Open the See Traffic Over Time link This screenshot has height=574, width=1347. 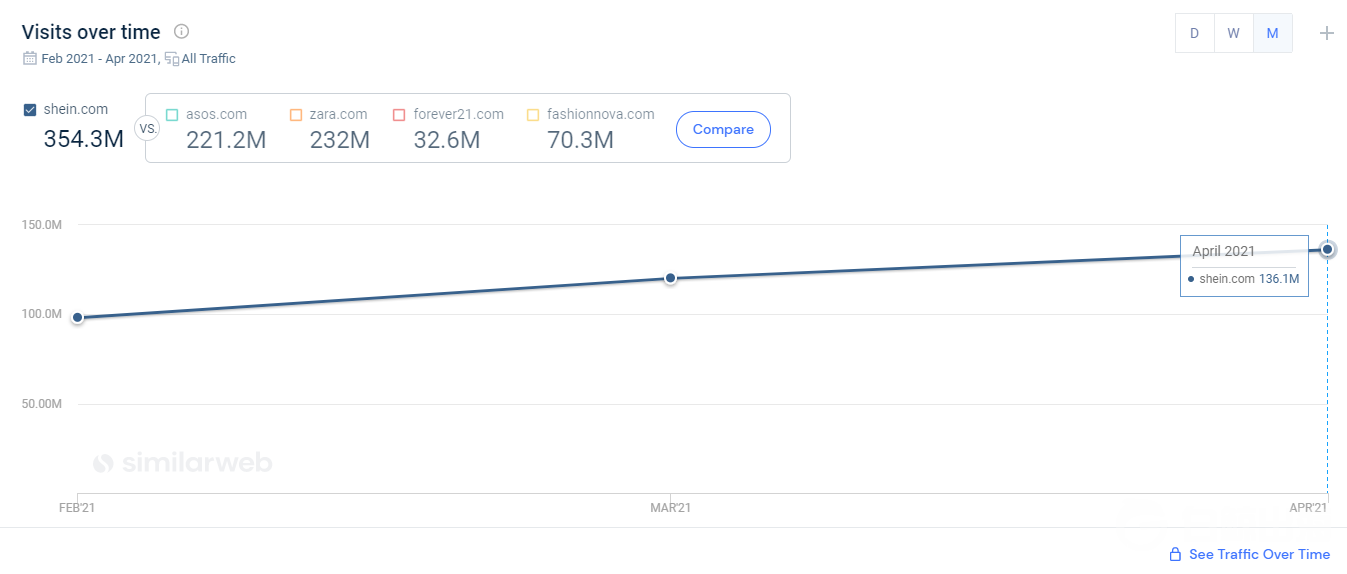pyautogui.click(x=1259, y=554)
